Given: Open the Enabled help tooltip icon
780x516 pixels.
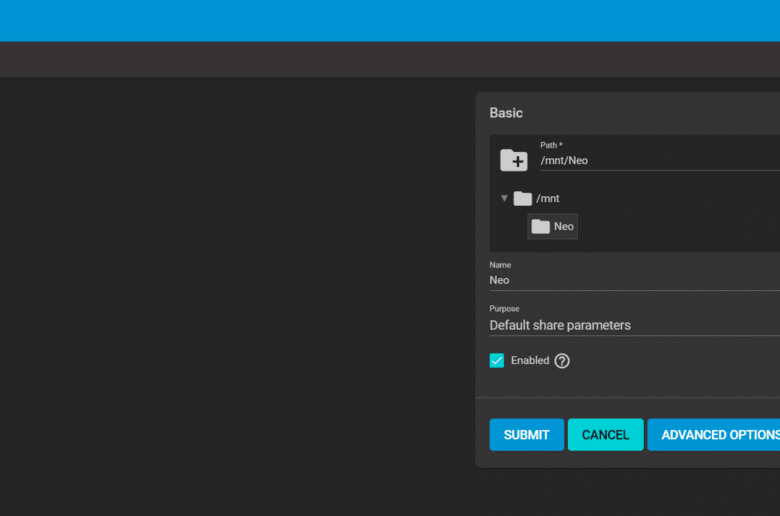Looking at the screenshot, I should click(562, 361).
